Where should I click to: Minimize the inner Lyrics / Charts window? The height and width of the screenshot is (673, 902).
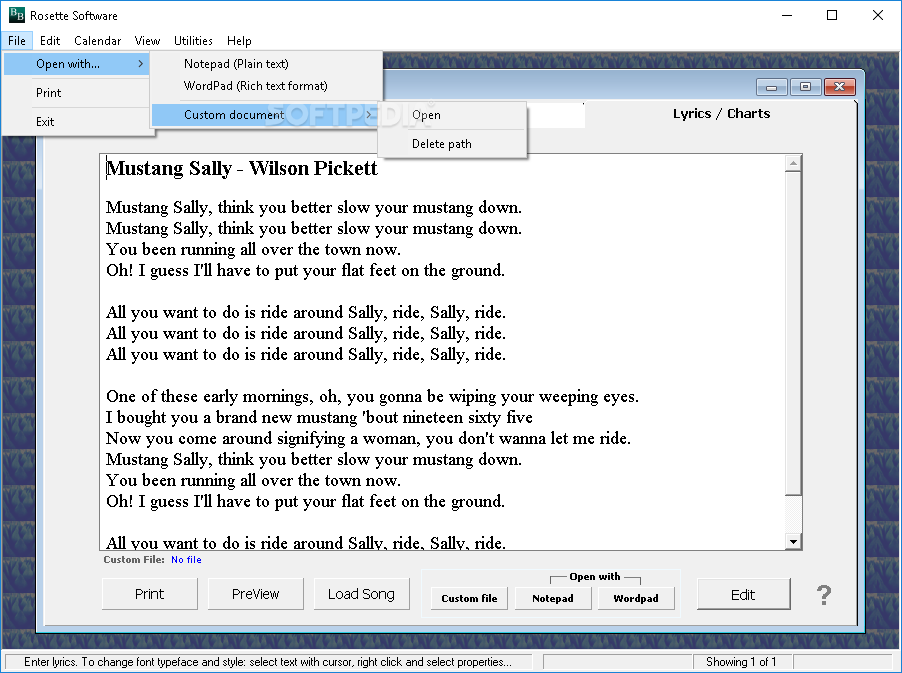(771, 87)
